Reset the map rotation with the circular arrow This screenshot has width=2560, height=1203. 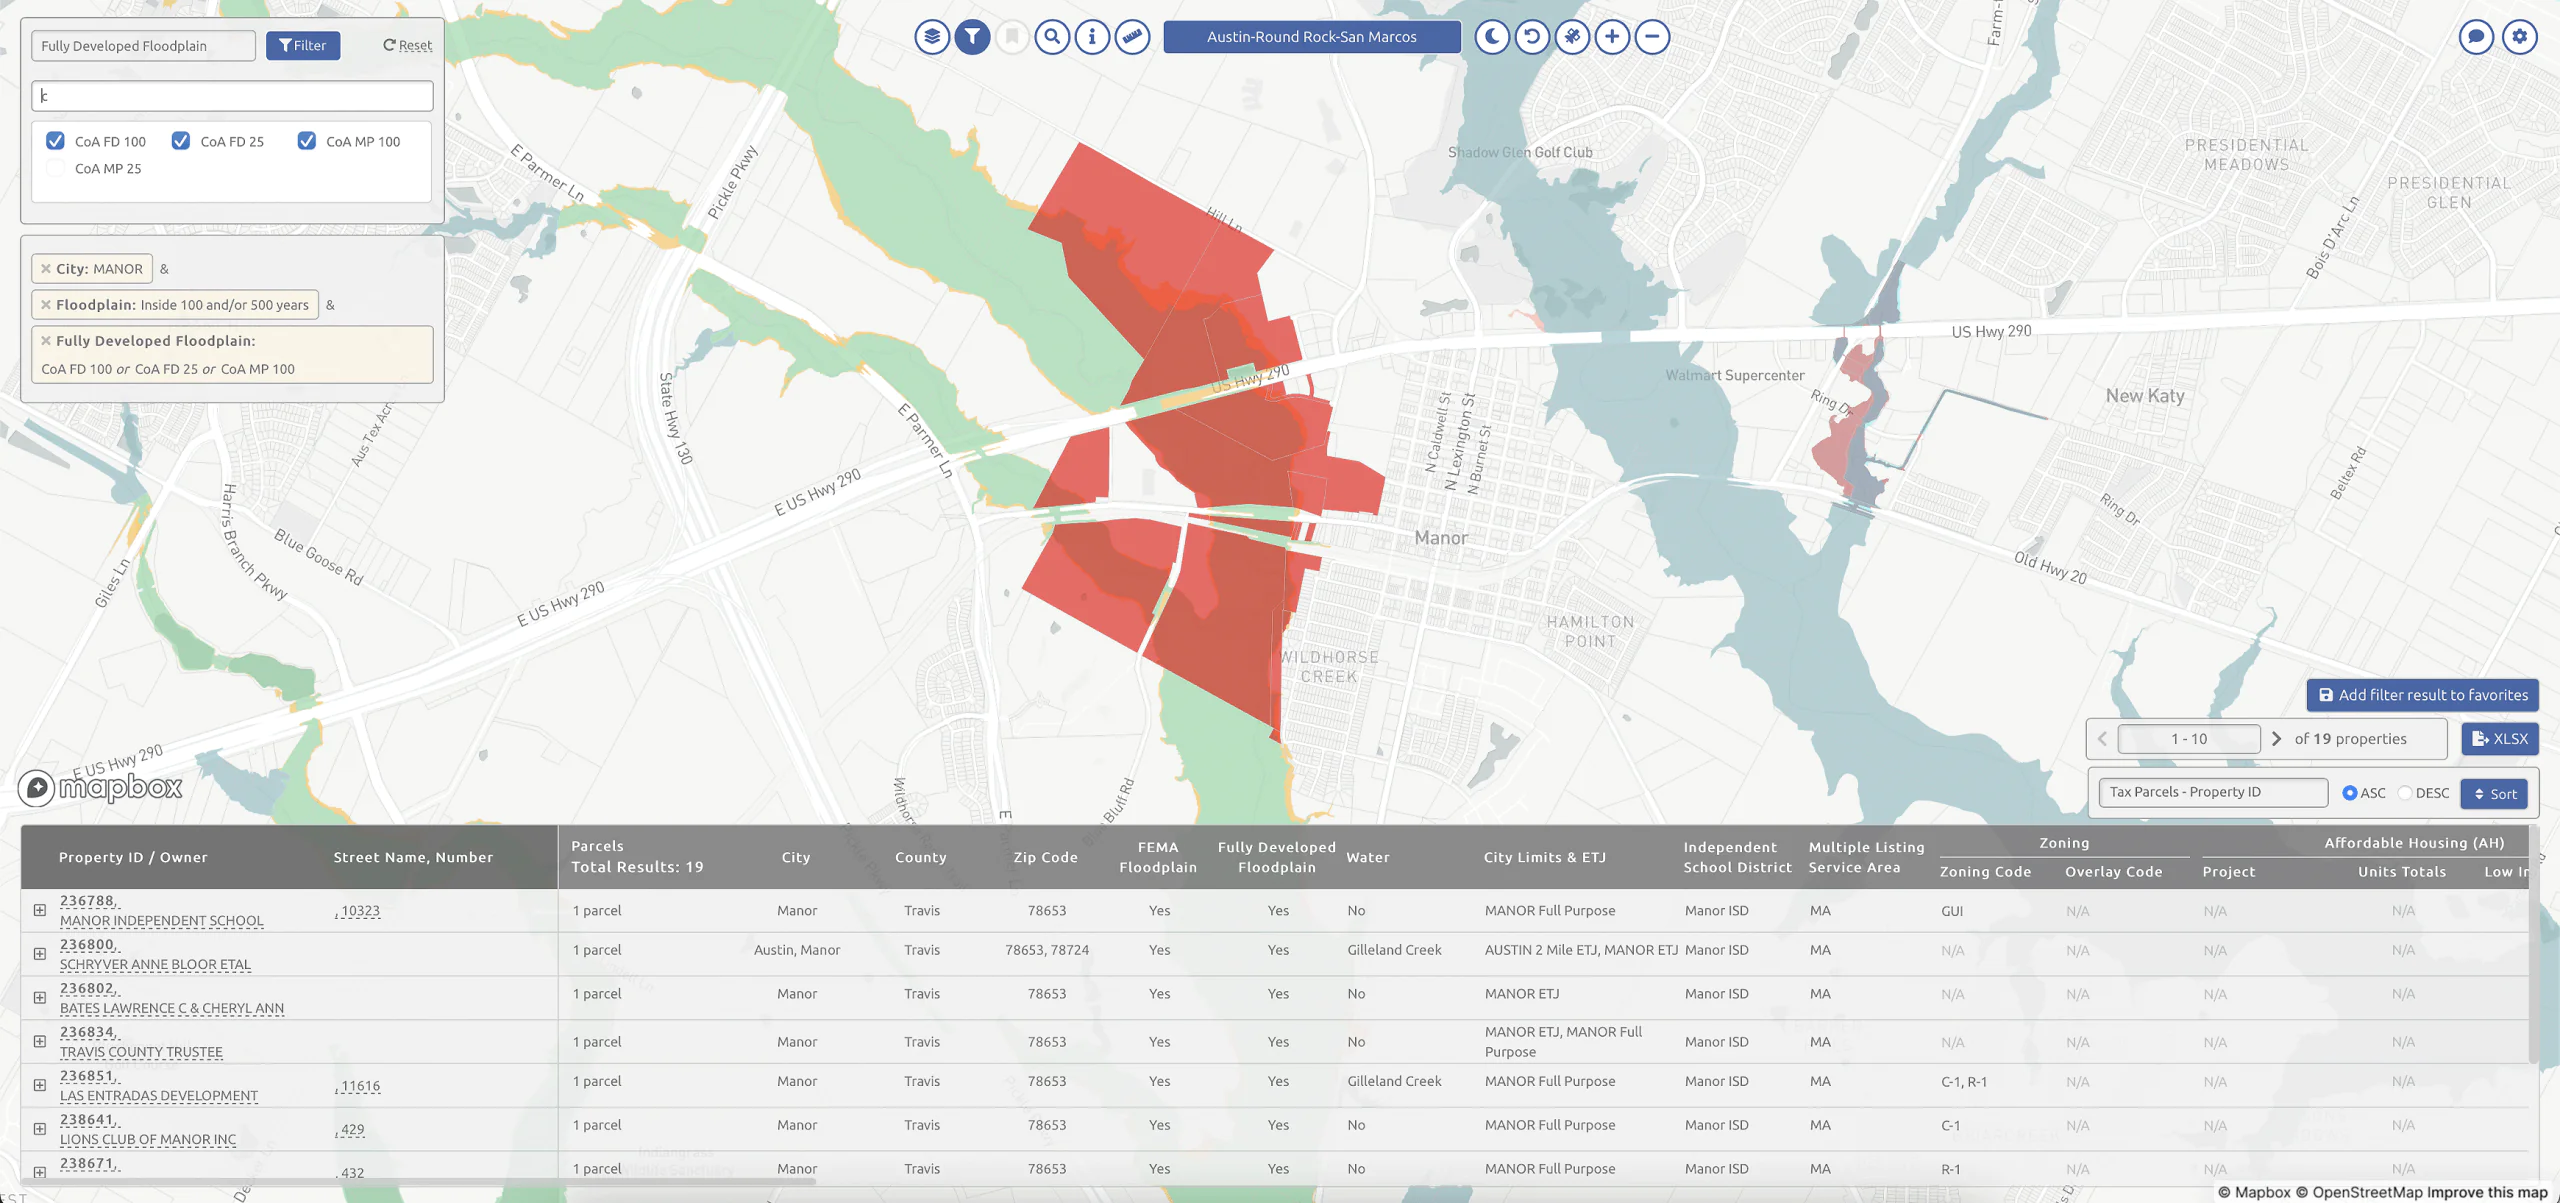coord(1532,37)
